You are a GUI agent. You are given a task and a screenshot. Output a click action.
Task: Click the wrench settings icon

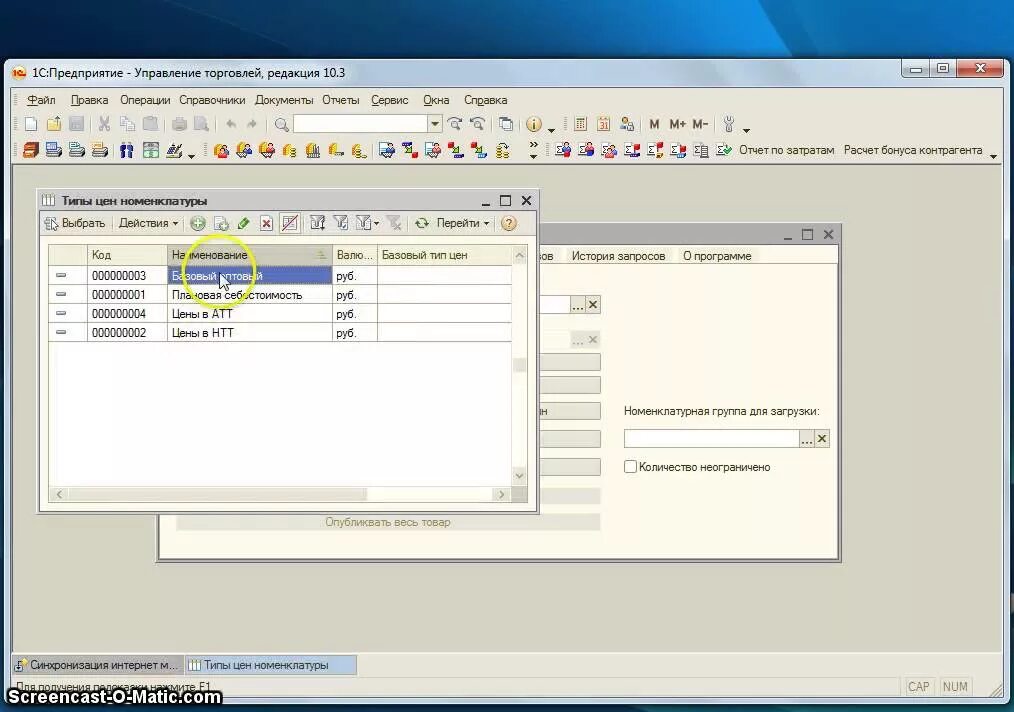click(x=729, y=124)
